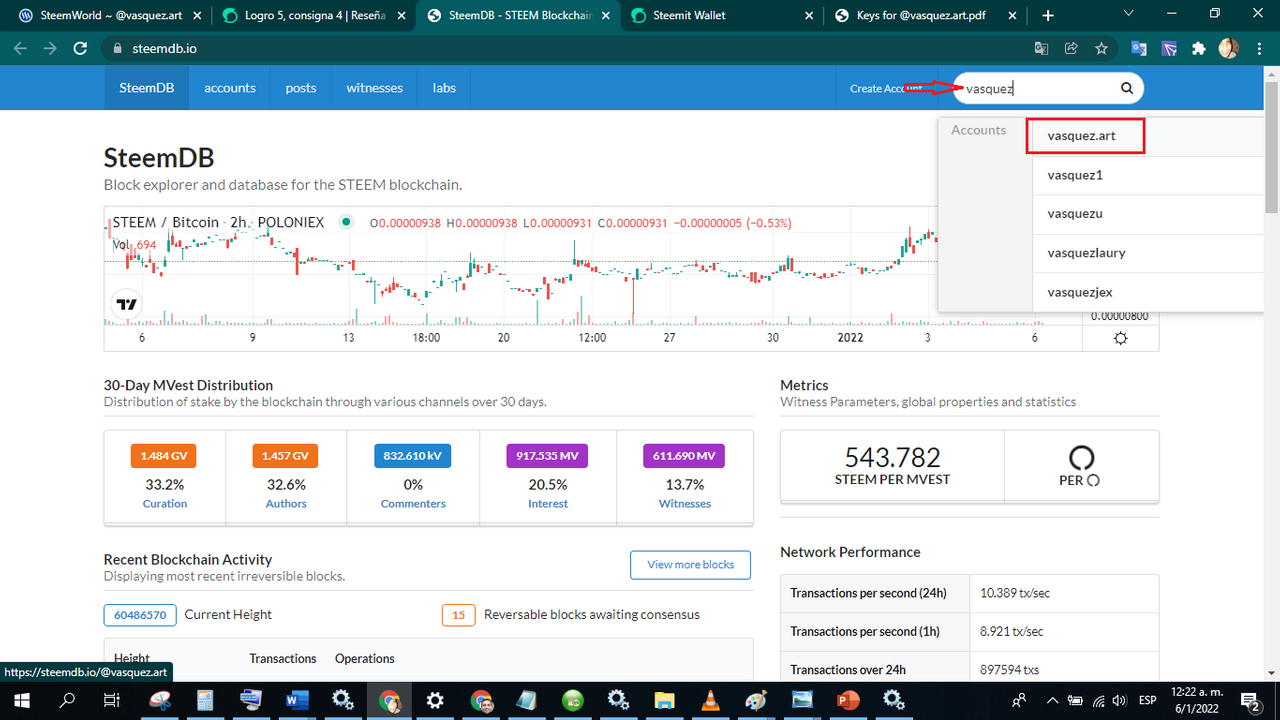Click the Create Account link
The width and height of the screenshot is (1280, 720).
pyautogui.click(x=886, y=88)
